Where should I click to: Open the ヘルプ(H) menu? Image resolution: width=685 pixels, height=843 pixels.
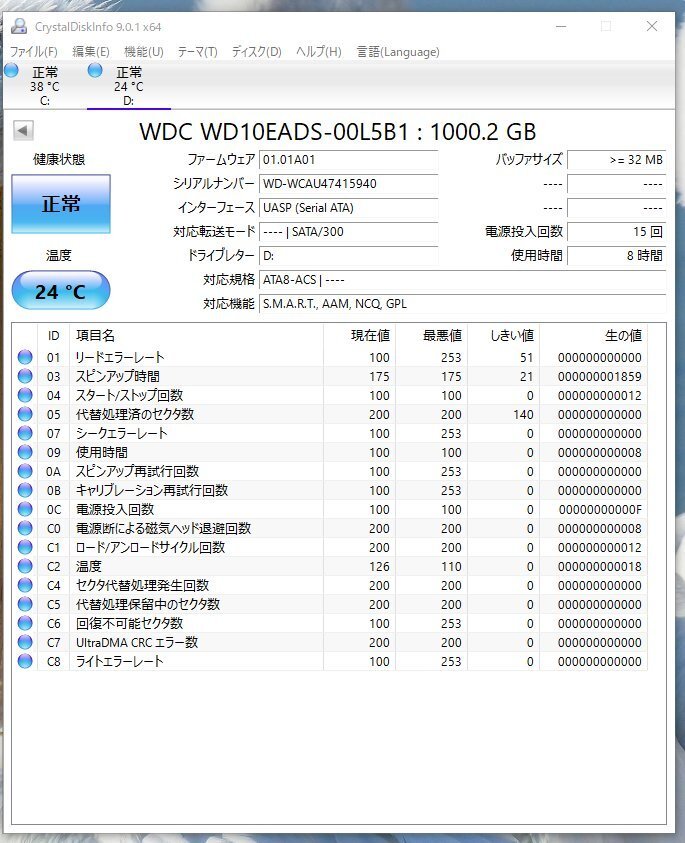pos(319,52)
